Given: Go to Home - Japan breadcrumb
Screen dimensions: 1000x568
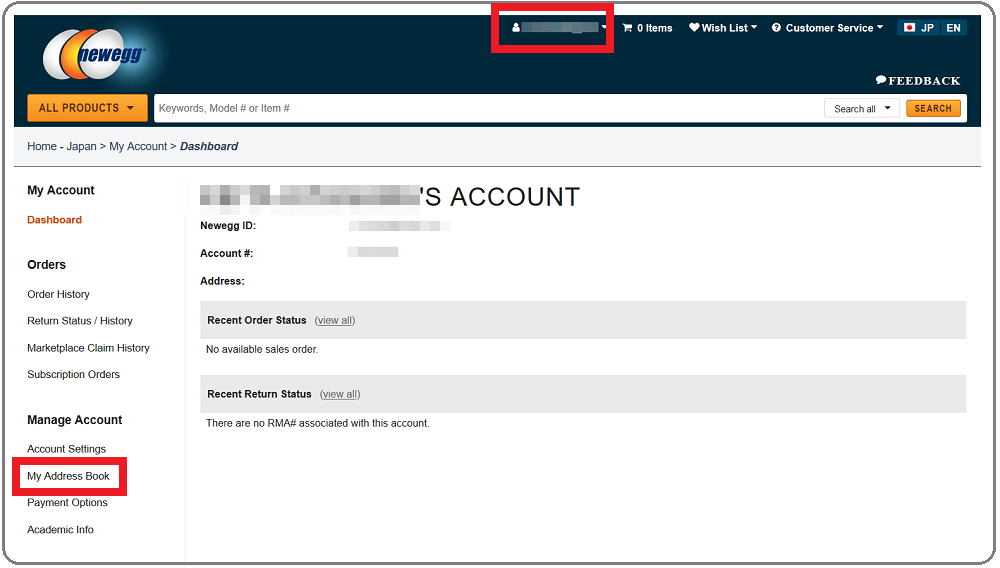Looking at the screenshot, I should pos(62,146).
